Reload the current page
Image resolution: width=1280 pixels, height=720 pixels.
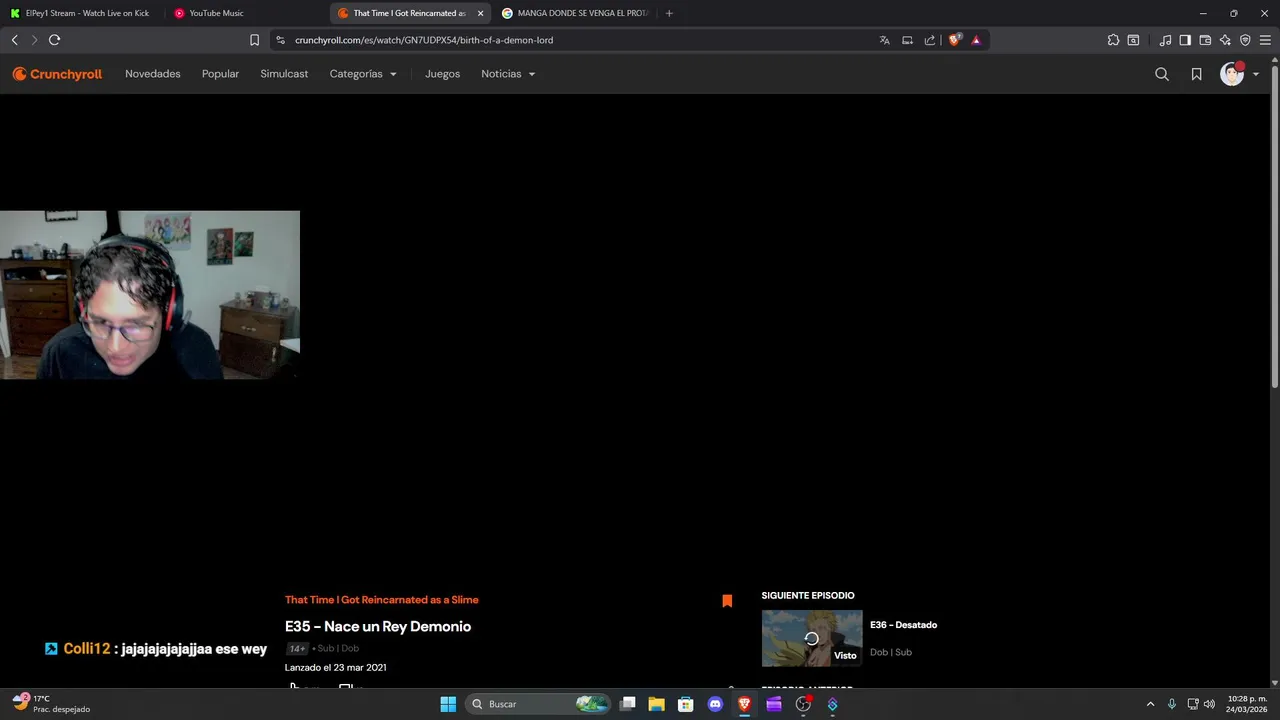(x=55, y=40)
